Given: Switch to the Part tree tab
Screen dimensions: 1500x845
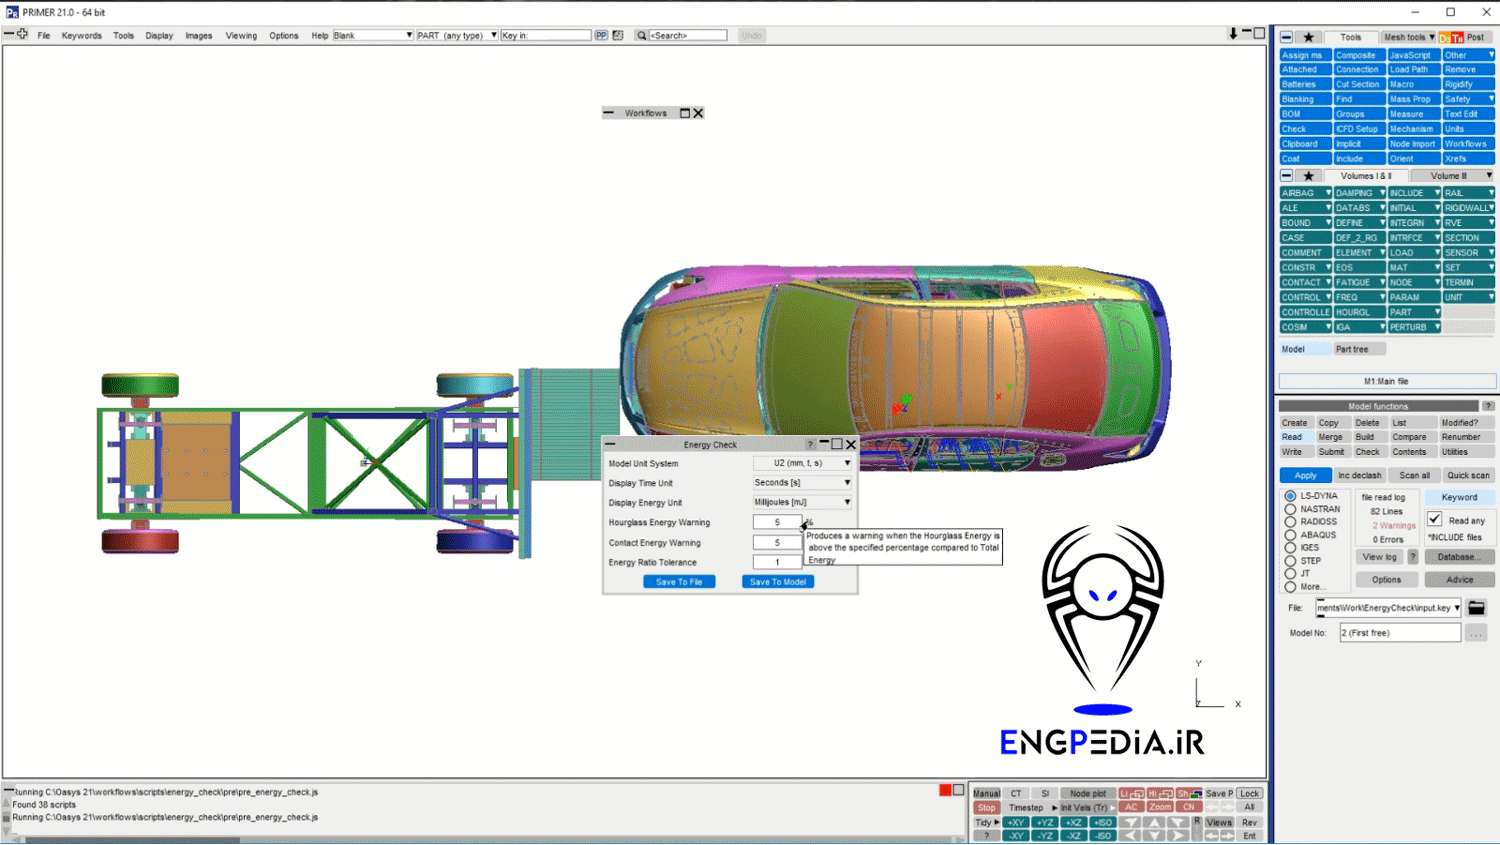Looking at the screenshot, I should pos(1359,349).
